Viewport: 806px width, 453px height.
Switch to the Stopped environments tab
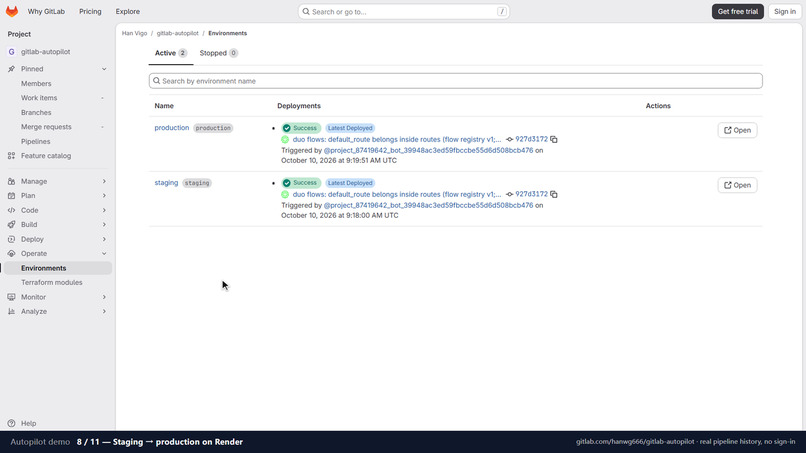pos(218,53)
